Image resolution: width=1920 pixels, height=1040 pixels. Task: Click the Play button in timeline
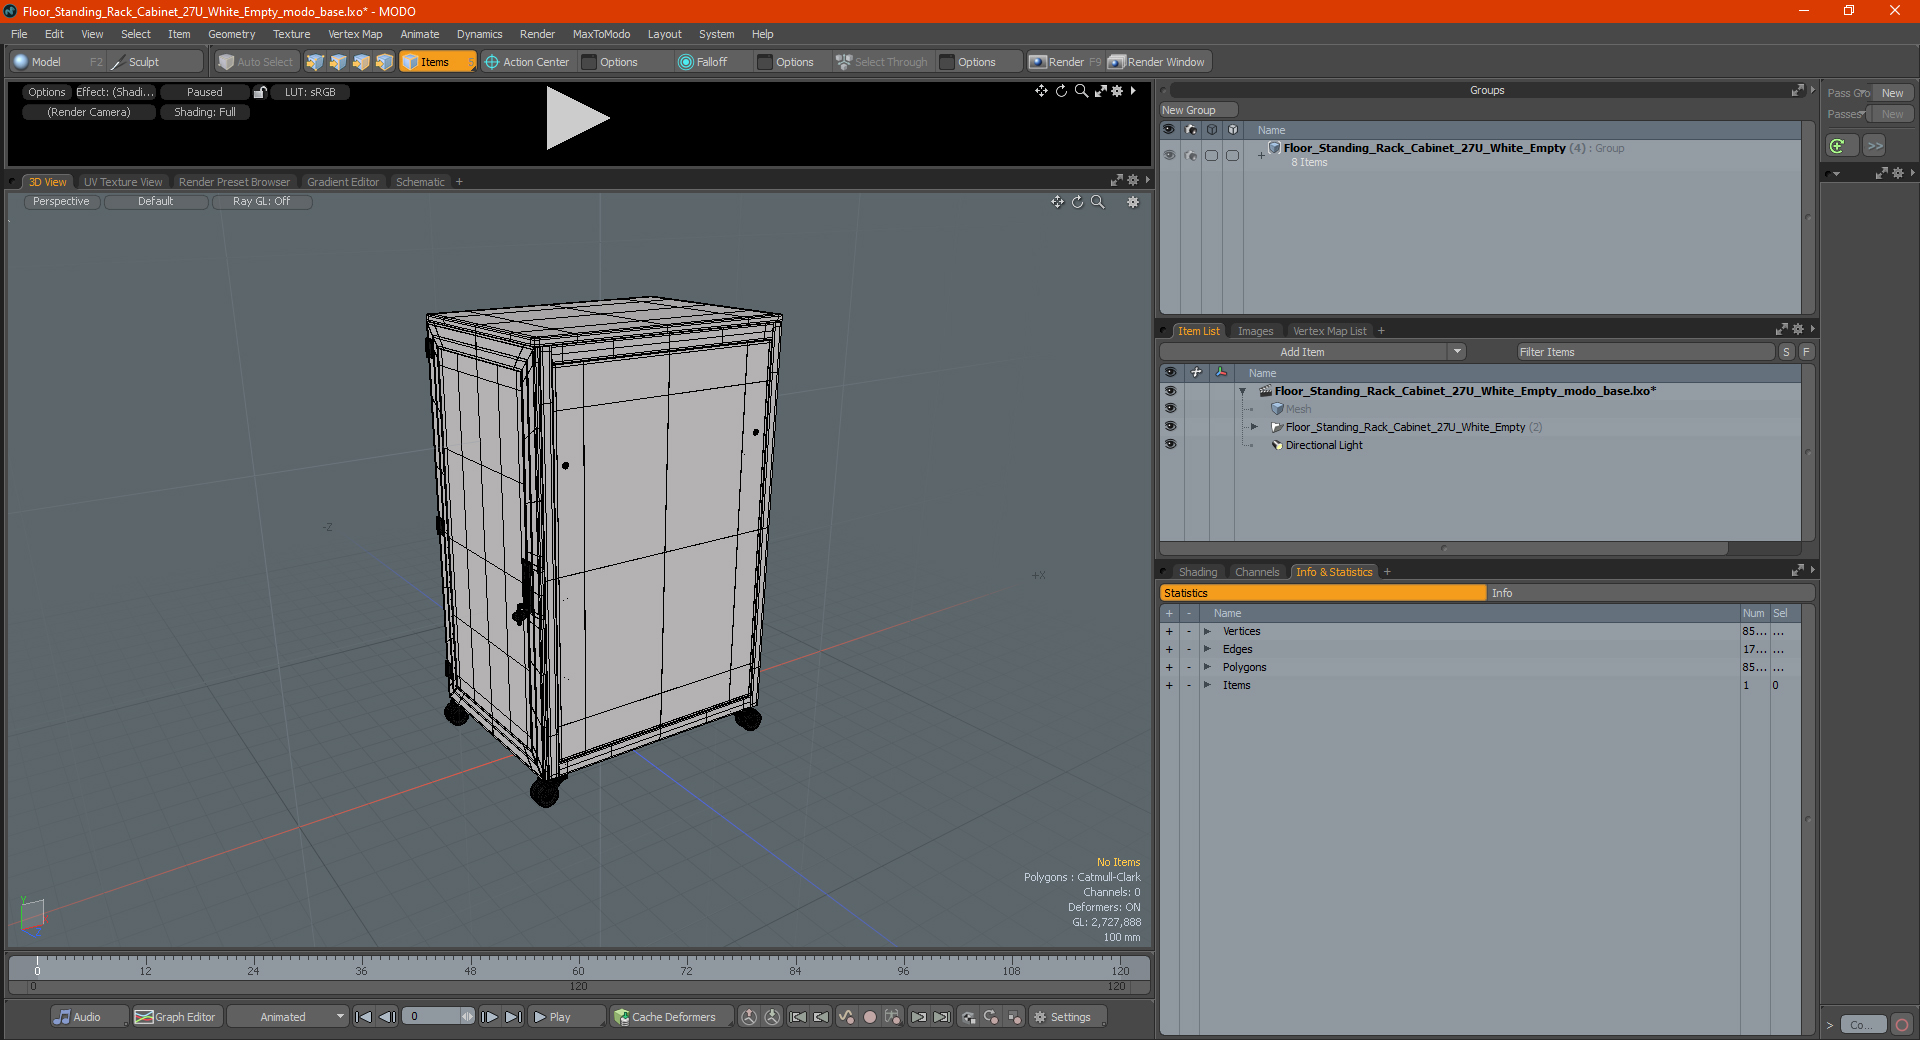click(x=565, y=1017)
